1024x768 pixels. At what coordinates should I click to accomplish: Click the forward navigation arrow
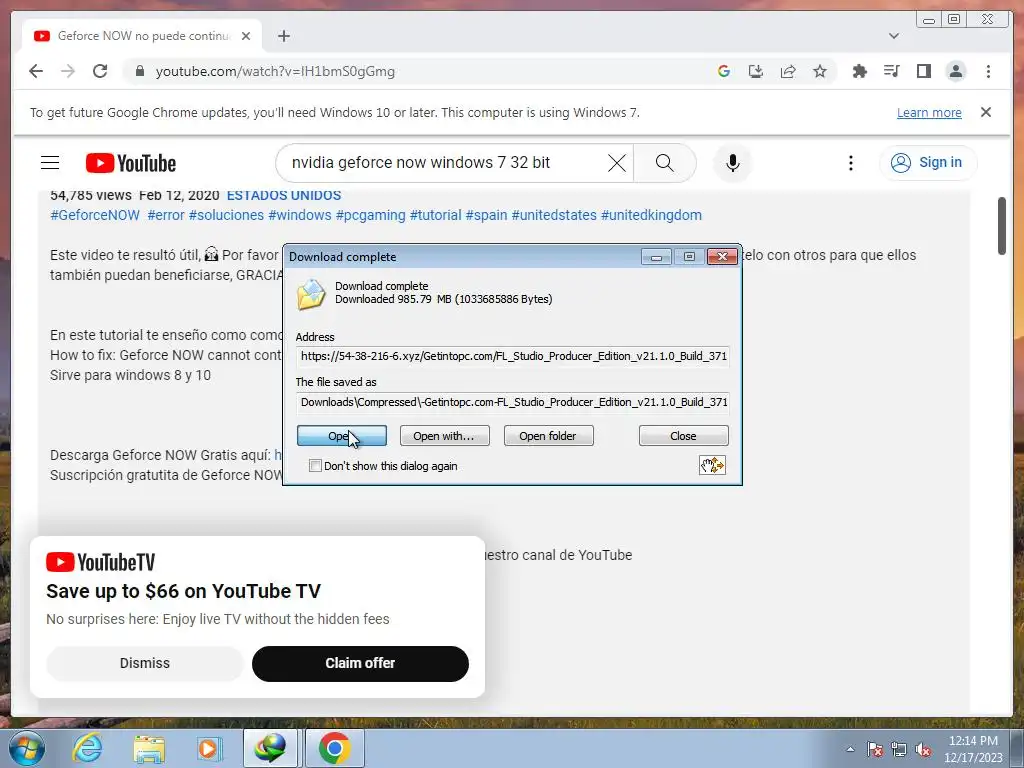[68, 71]
